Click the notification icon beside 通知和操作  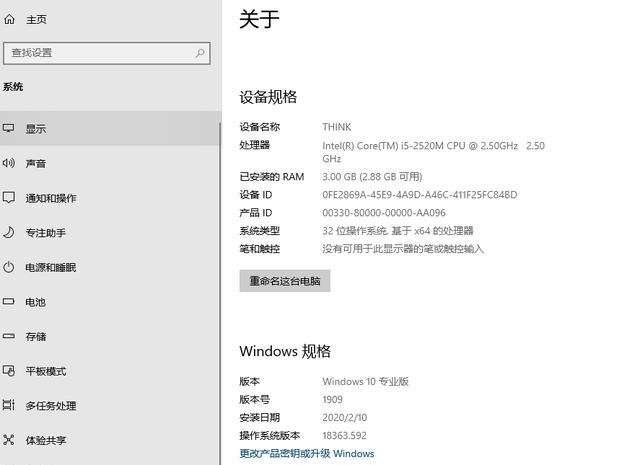pos(9,198)
